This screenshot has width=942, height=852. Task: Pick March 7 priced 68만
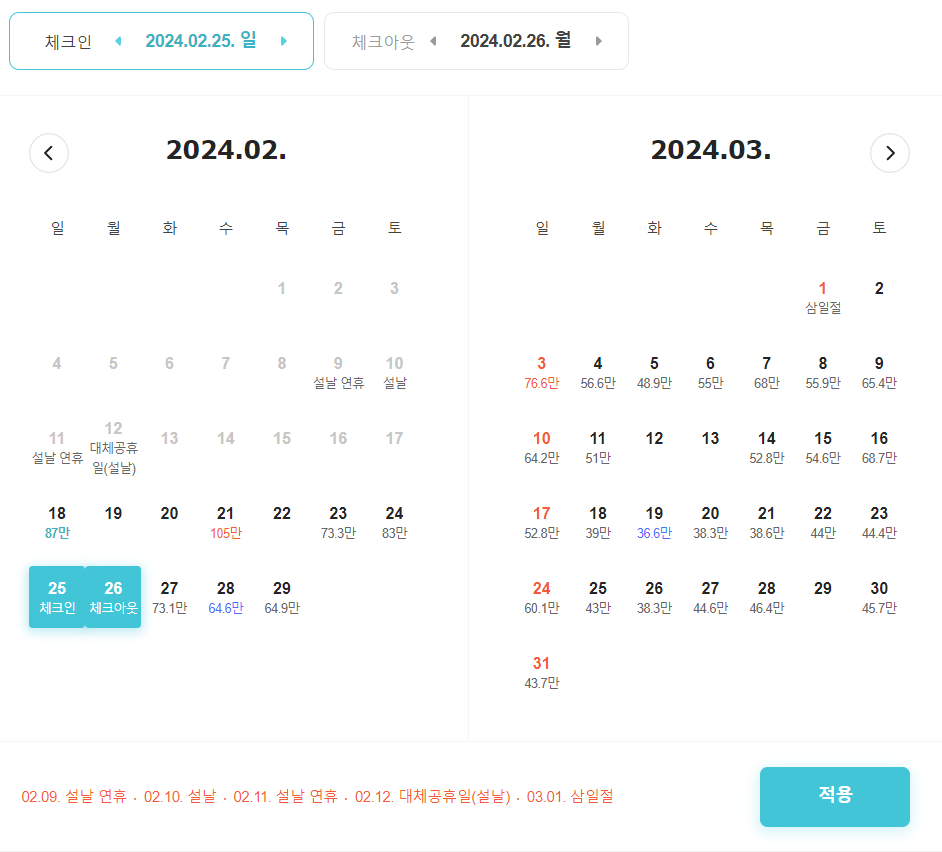click(767, 372)
